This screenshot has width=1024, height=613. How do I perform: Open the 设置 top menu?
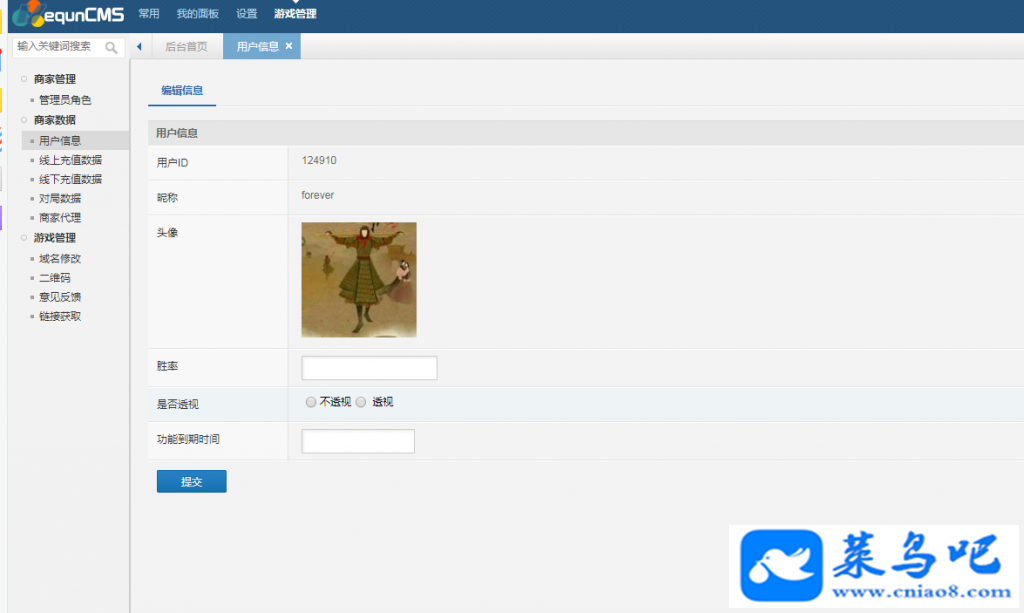point(246,14)
